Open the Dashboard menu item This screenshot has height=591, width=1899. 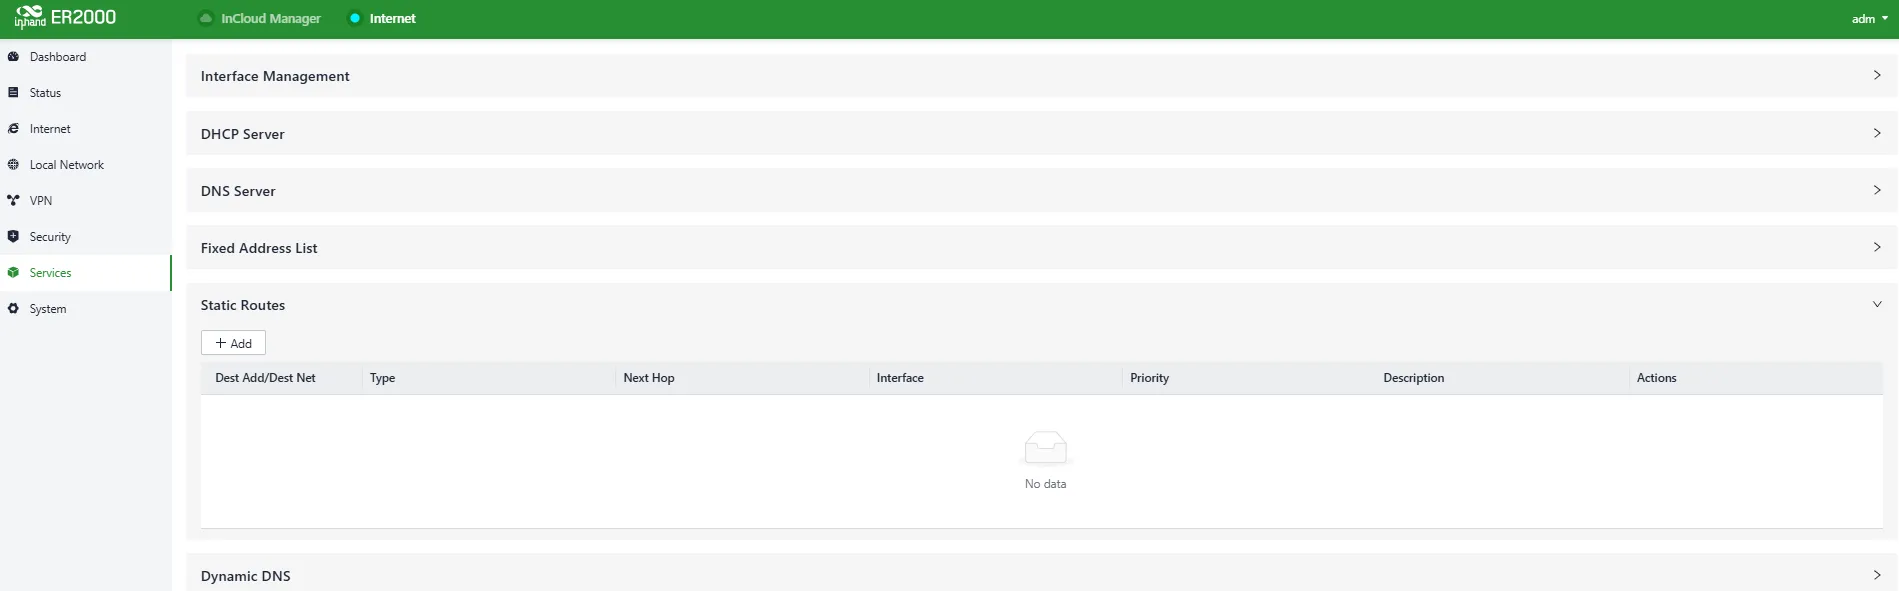86,57
